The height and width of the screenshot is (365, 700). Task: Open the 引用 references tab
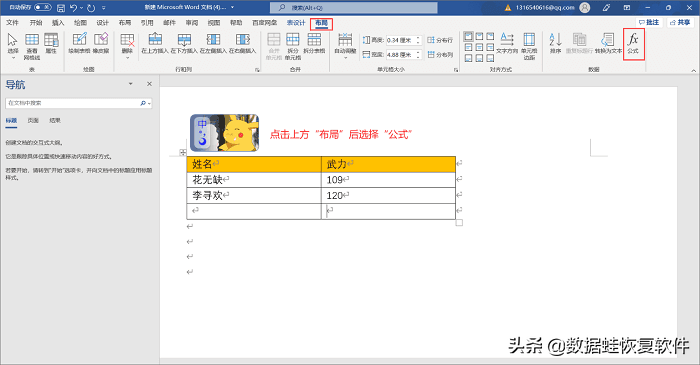coord(147,23)
